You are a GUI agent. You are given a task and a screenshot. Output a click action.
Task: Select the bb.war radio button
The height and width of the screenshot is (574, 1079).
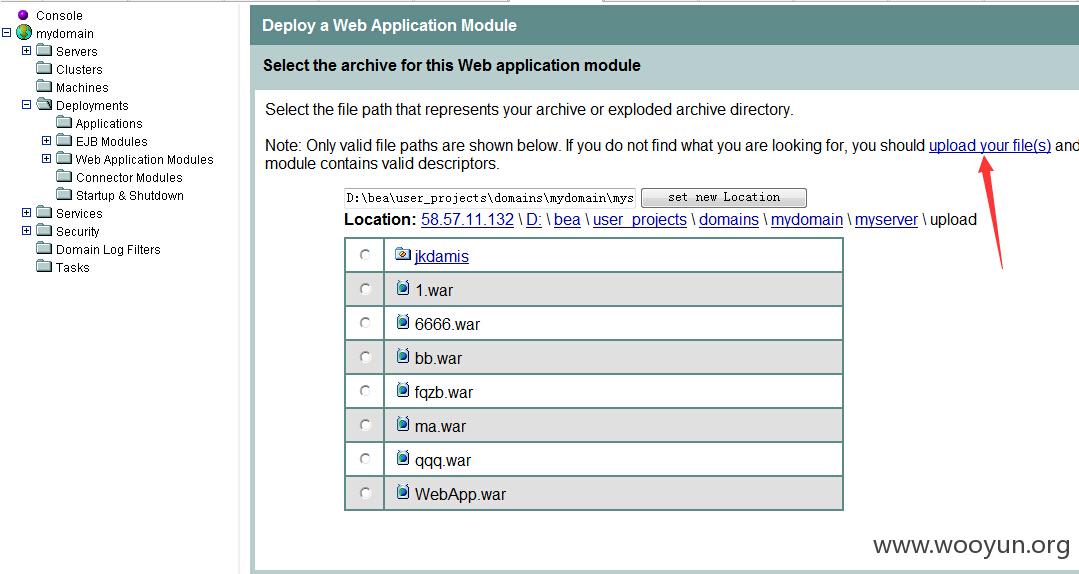[365, 357]
